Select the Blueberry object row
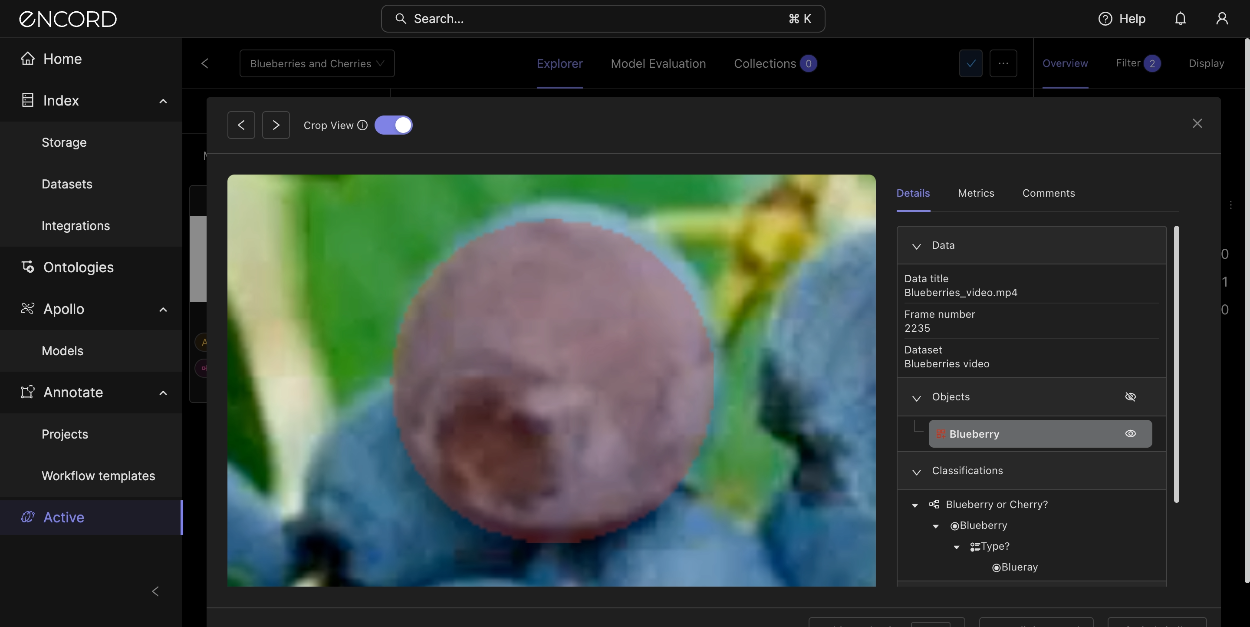1250x627 pixels. click(x=1040, y=434)
